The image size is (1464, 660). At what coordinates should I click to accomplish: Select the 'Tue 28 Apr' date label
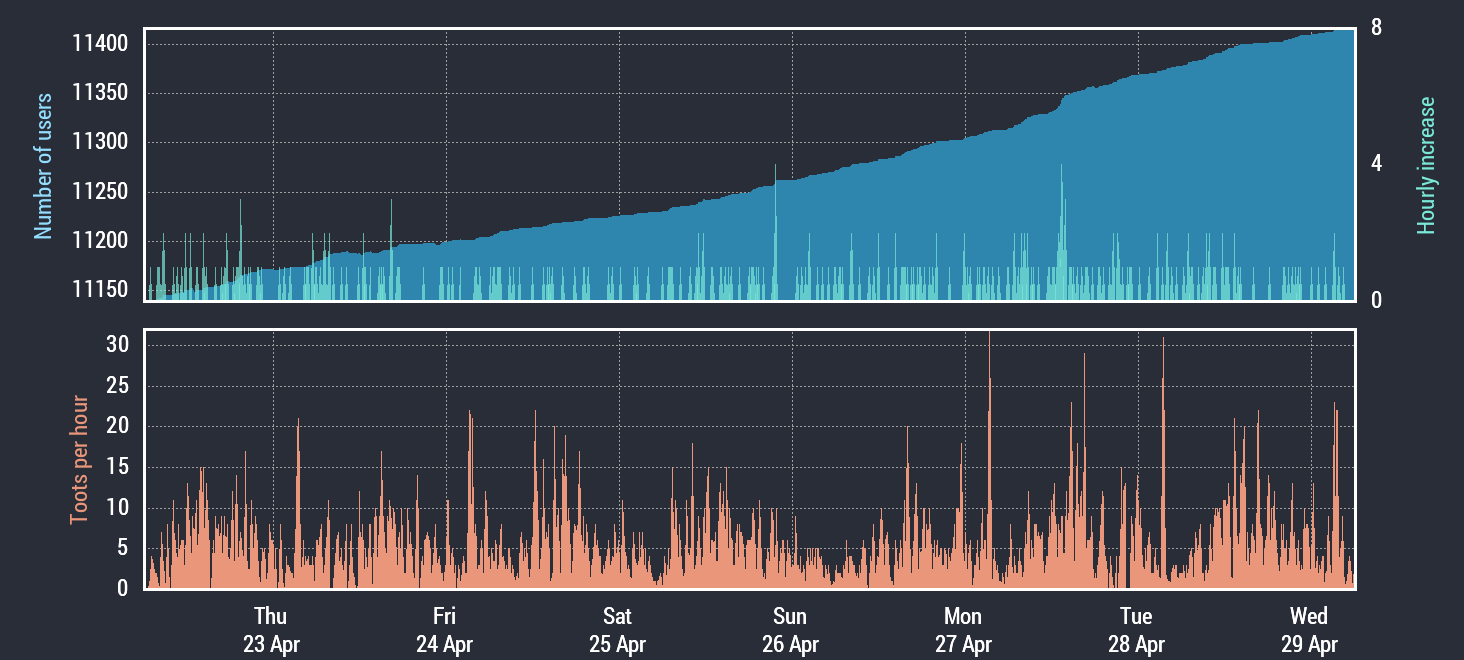pyautogui.click(x=1136, y=630)
